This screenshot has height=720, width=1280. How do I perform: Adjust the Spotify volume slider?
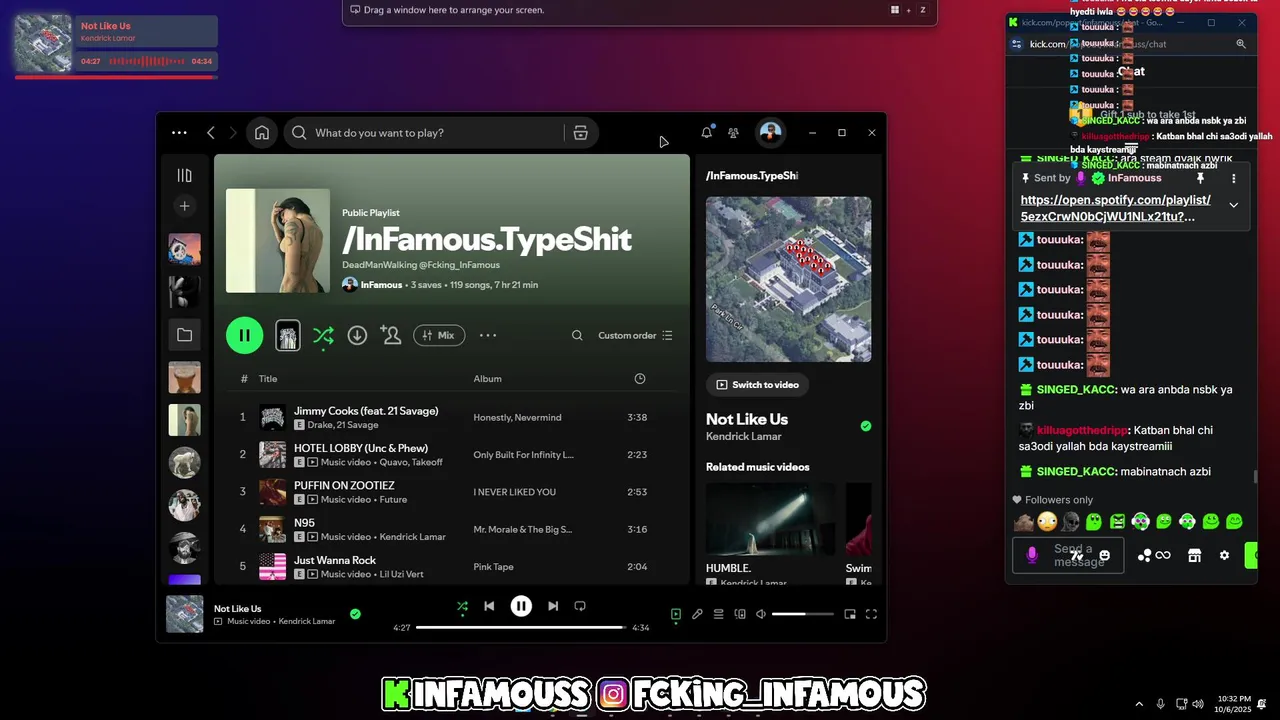click(803, 614)
